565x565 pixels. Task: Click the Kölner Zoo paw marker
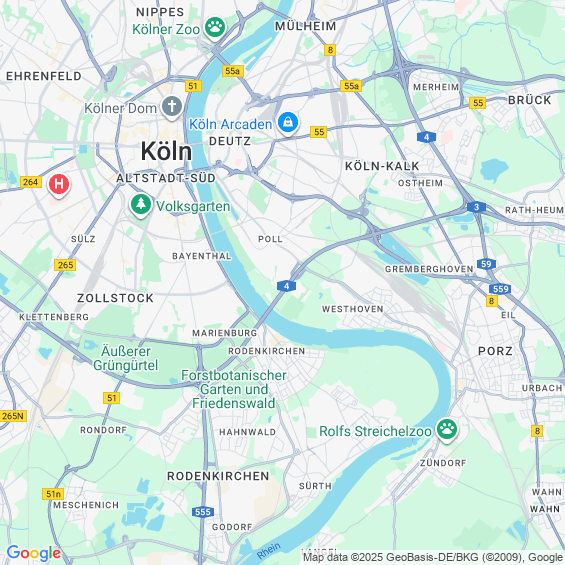215,28
